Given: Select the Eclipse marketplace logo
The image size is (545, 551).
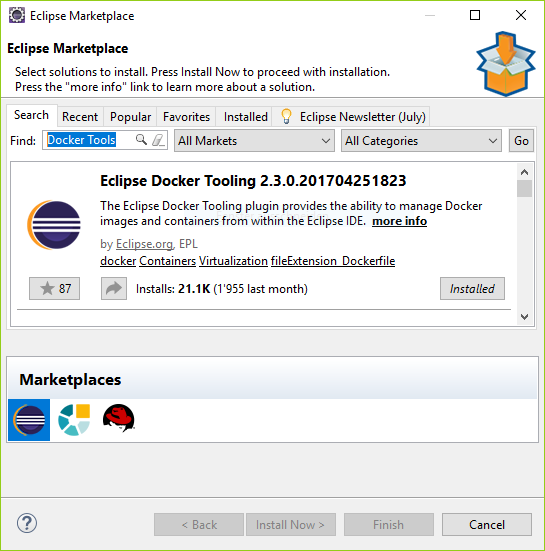Looking at the screenshot, I should pos(29,420).
